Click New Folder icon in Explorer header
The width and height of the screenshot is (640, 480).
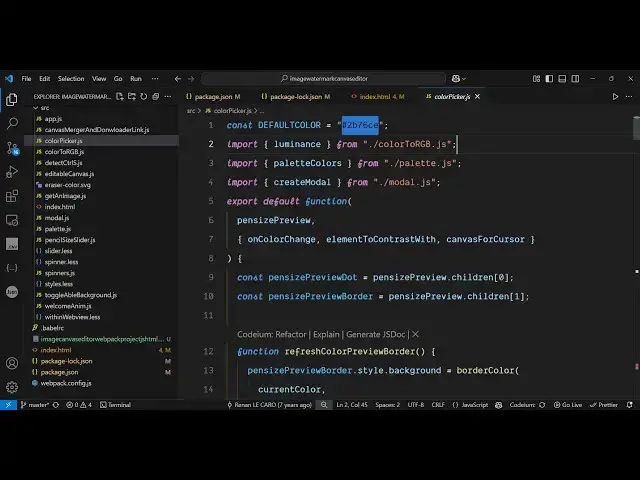pyautogui.click(x=131, y=97)
